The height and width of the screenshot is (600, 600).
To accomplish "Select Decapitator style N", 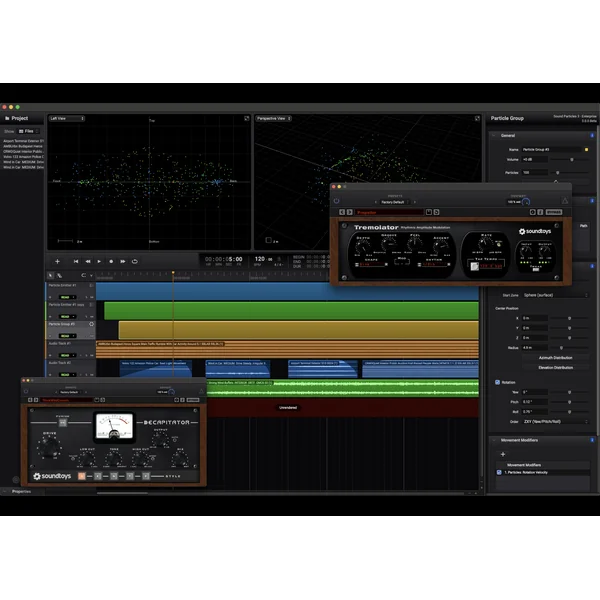I will pyautogui.click(x=114, y=476).
